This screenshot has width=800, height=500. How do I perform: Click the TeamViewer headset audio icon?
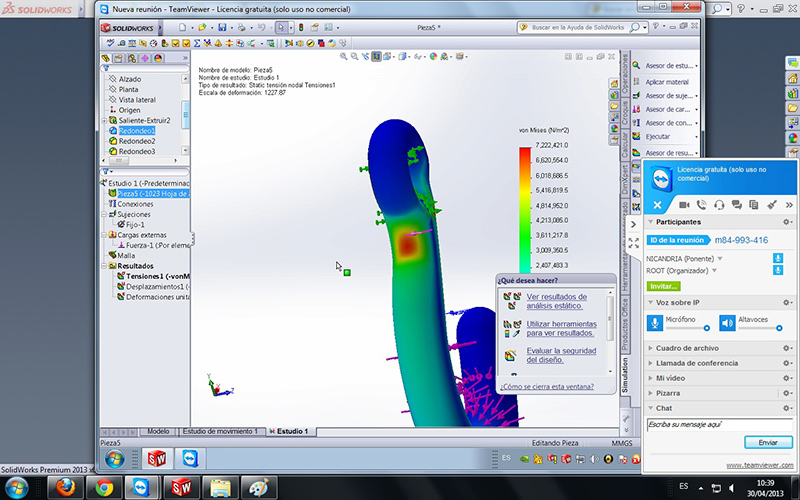(718, 204)
